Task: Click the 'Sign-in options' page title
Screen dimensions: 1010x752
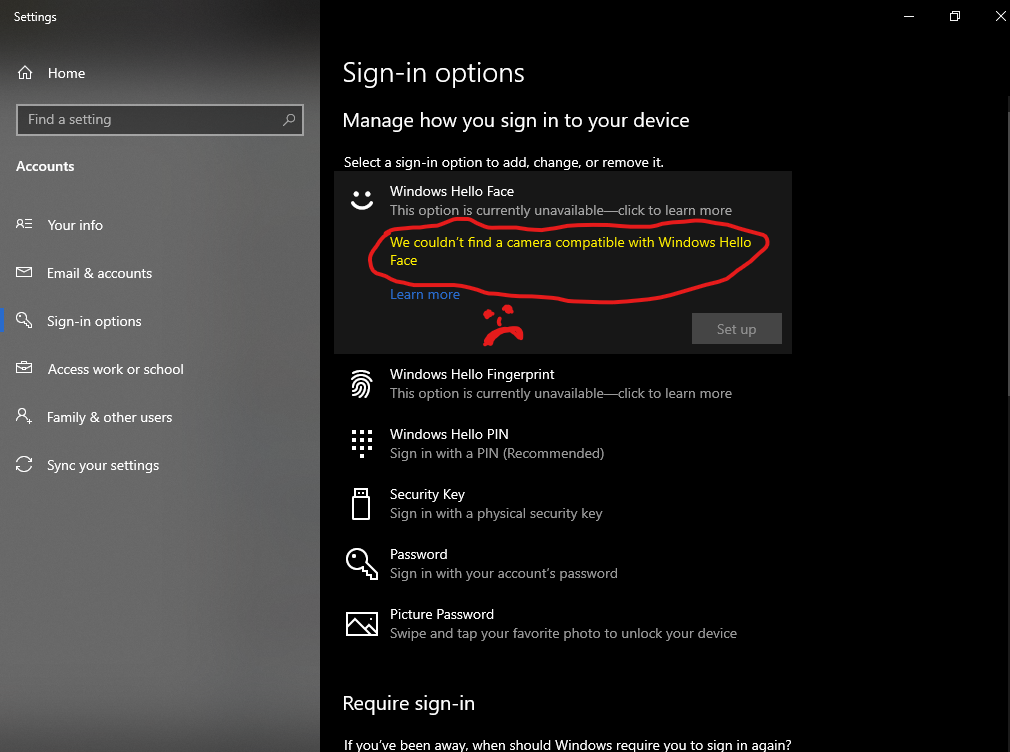Action: [434, 73]
